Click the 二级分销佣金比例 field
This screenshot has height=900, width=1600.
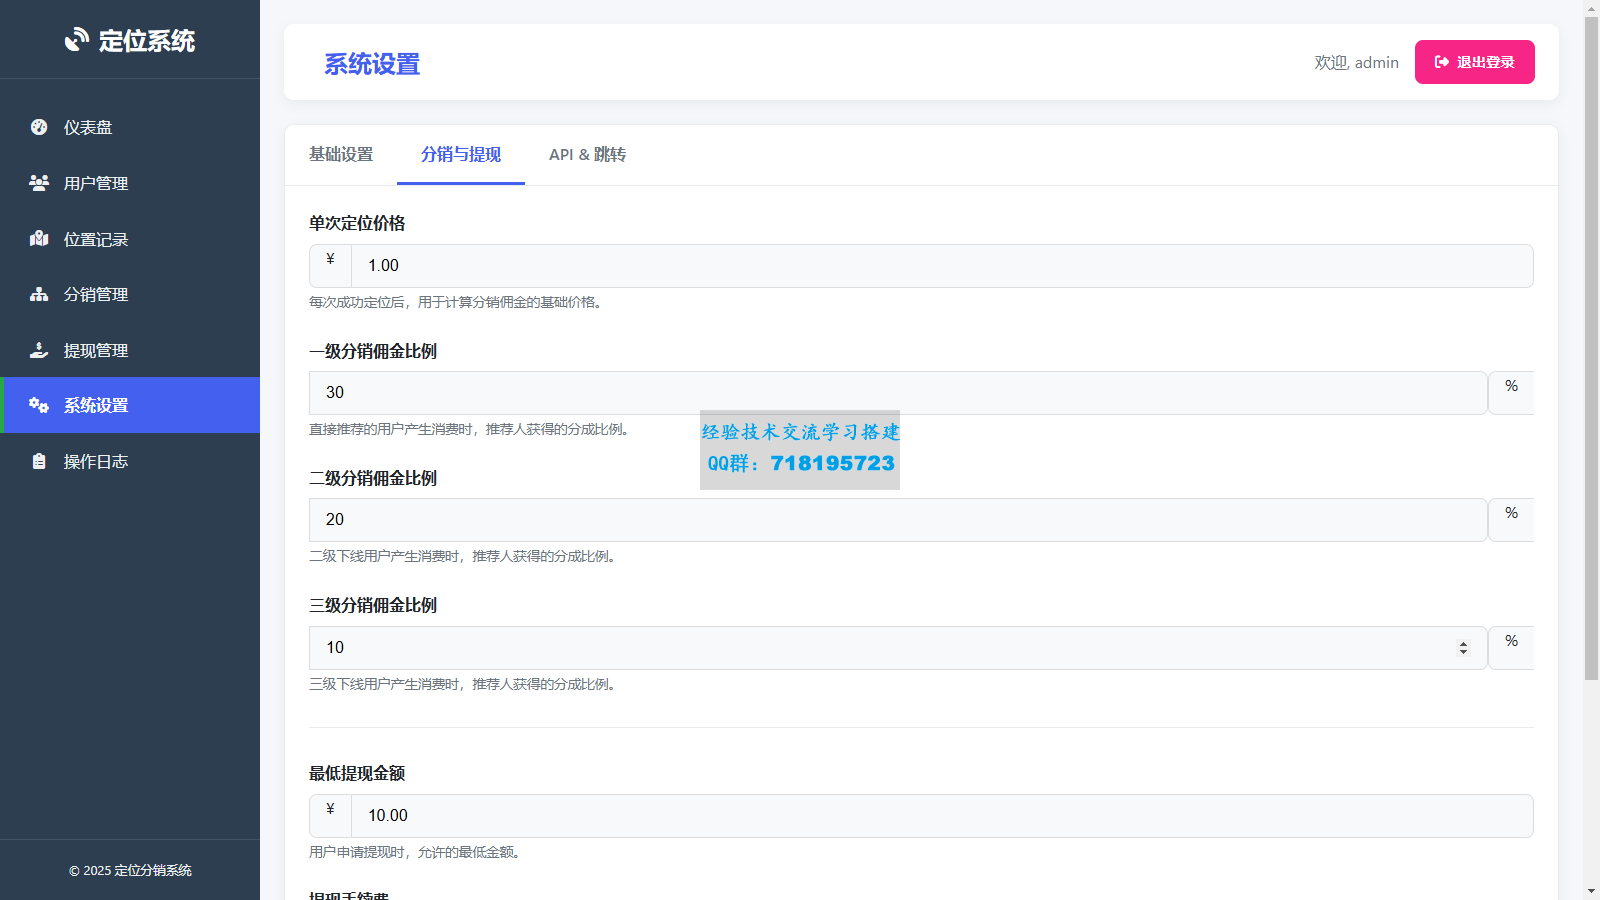click(898, 520)
